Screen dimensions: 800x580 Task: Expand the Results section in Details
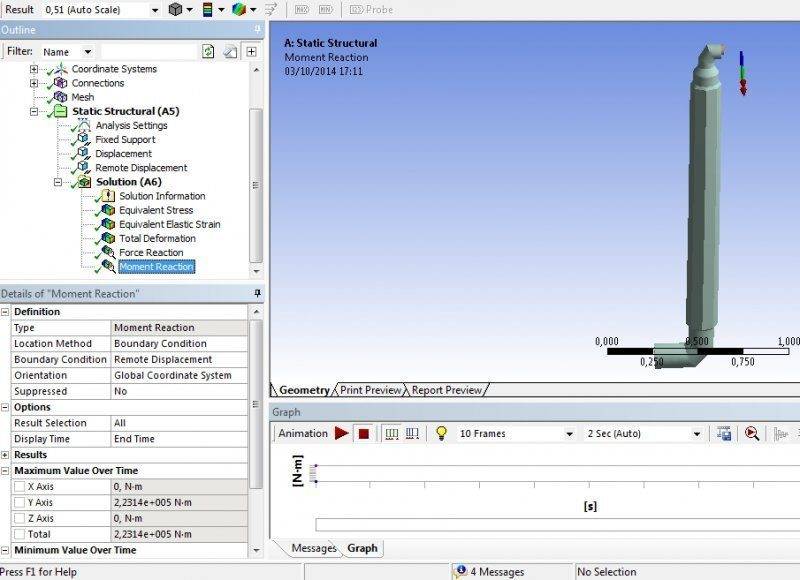click(x=6, y=455)
